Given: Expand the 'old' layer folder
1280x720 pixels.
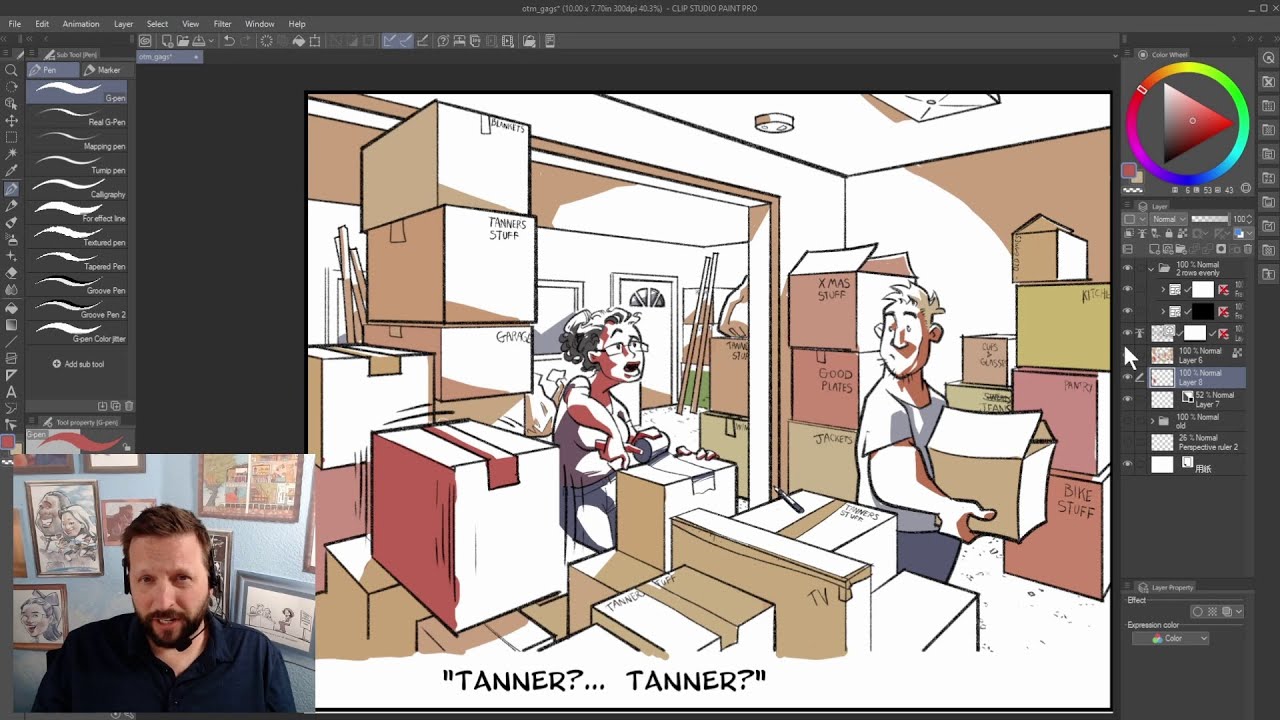Looking at the screenshot, I should (1151, 421).
